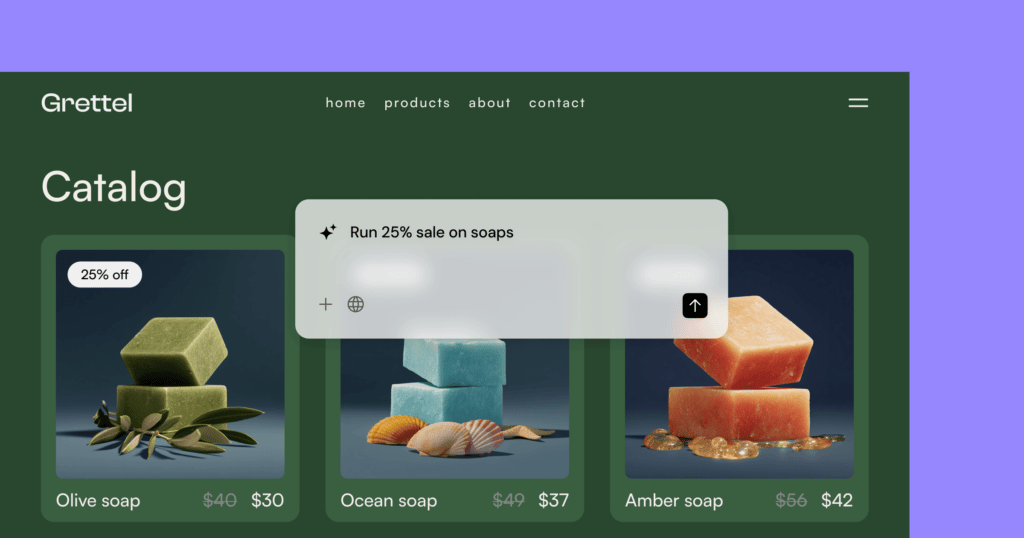Open the Ocean soap product title
The image size is (1024, 538).
[389, 501]
